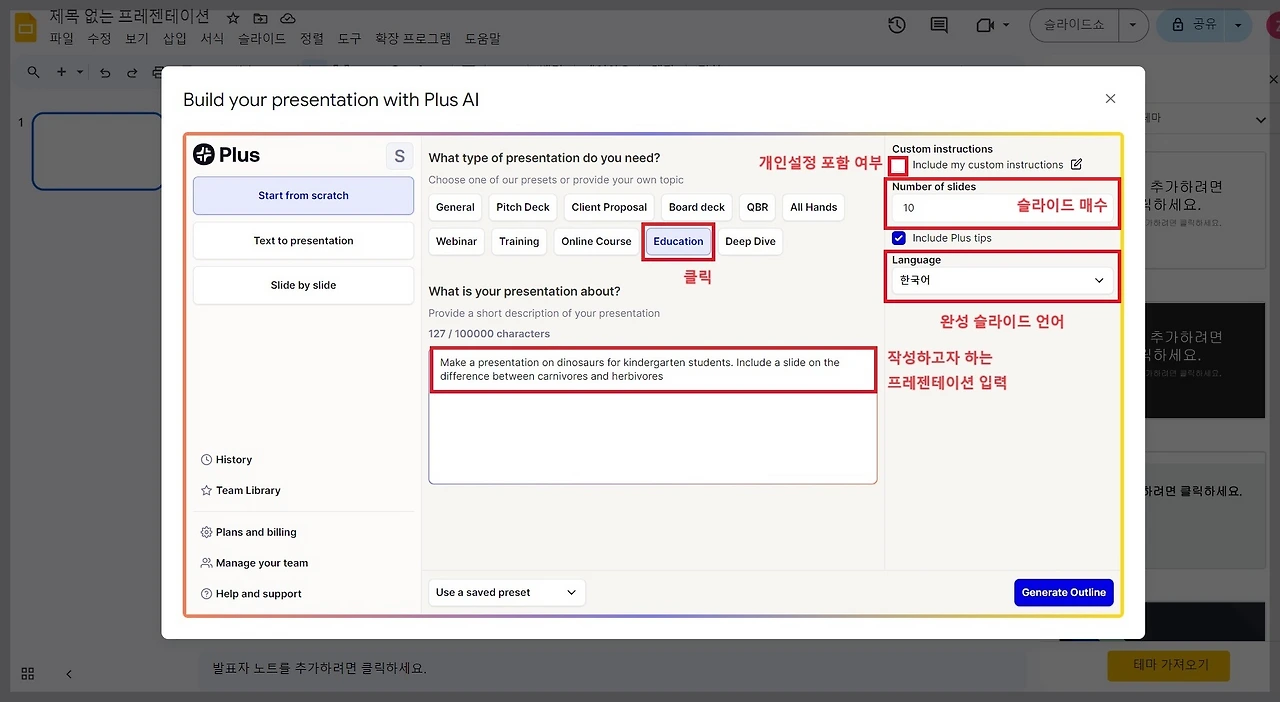Choose the Training preset
This screenshot has height=702, width=1280.
click(519, 241)
